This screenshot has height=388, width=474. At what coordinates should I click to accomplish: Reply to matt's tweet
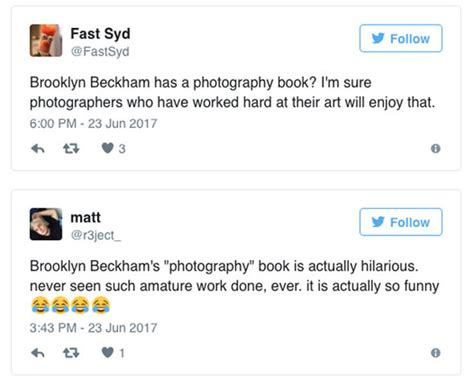coord(38,353)
